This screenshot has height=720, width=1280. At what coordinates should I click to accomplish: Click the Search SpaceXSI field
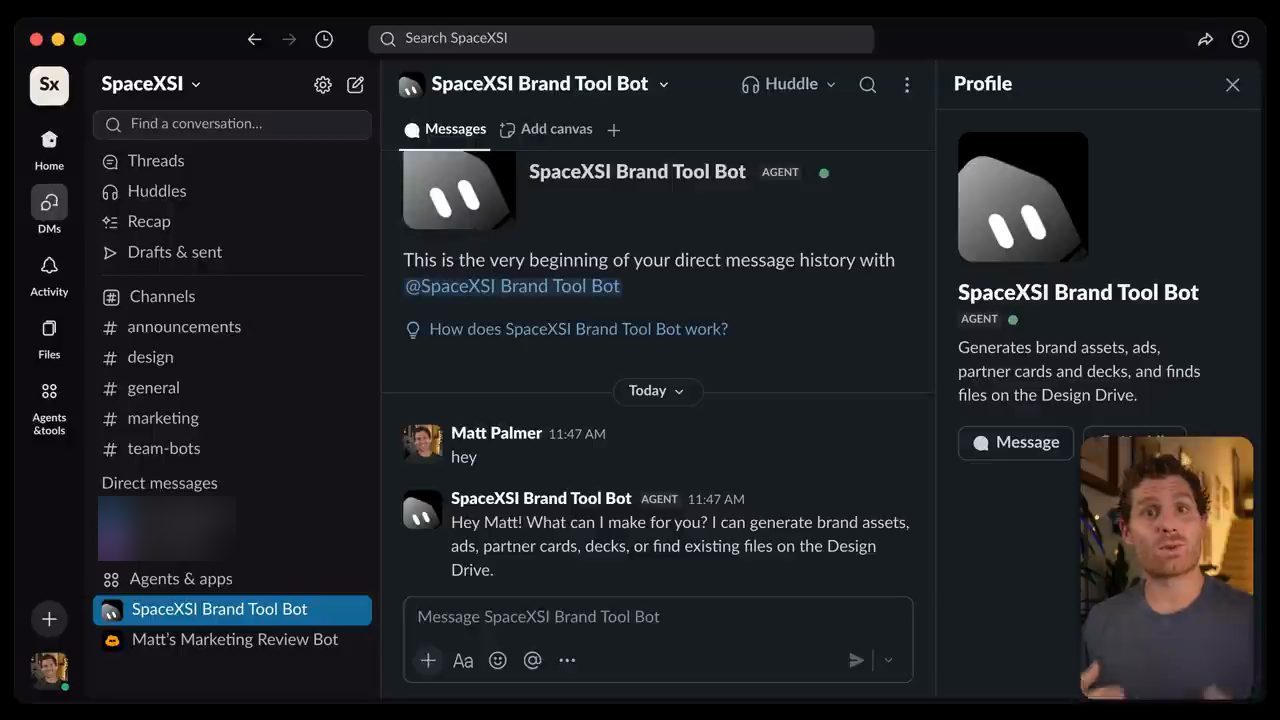(621, 39)
